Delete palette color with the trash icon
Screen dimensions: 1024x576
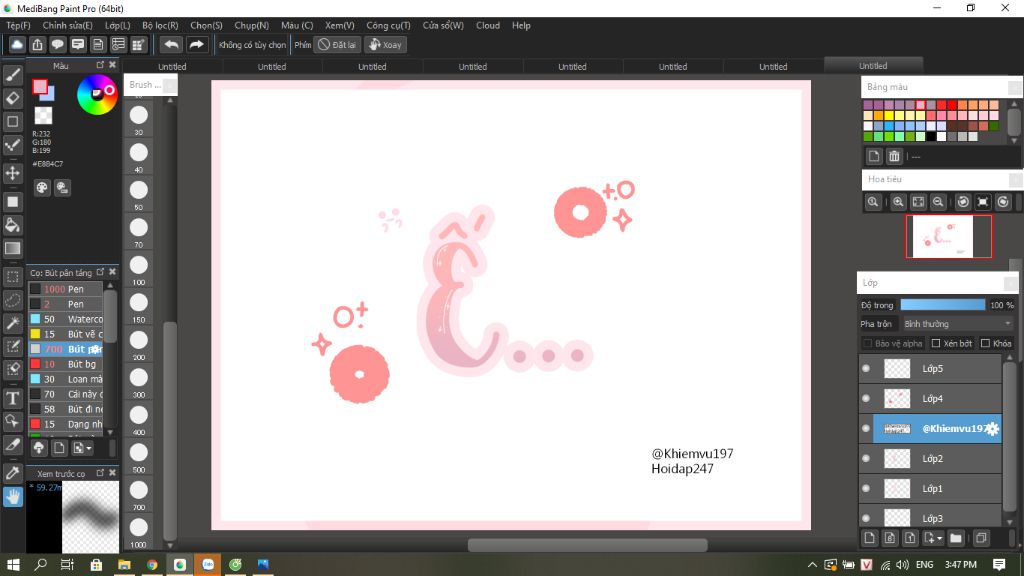[x=894, y=156]
